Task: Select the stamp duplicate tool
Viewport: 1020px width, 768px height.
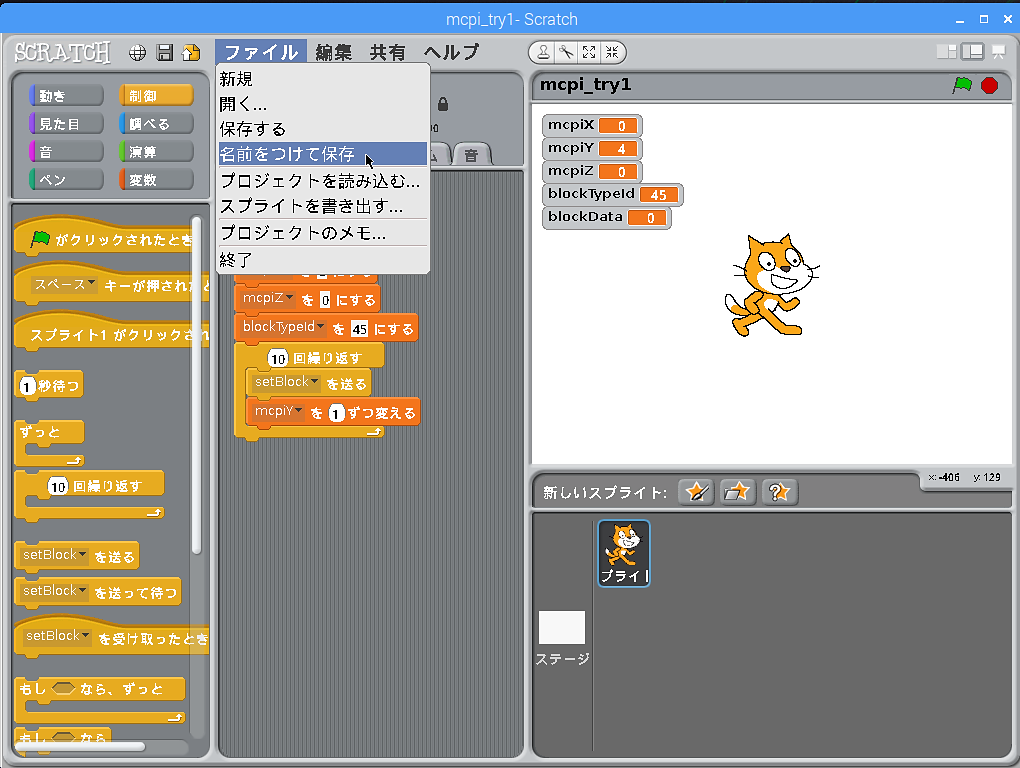Action: (543, 53)
